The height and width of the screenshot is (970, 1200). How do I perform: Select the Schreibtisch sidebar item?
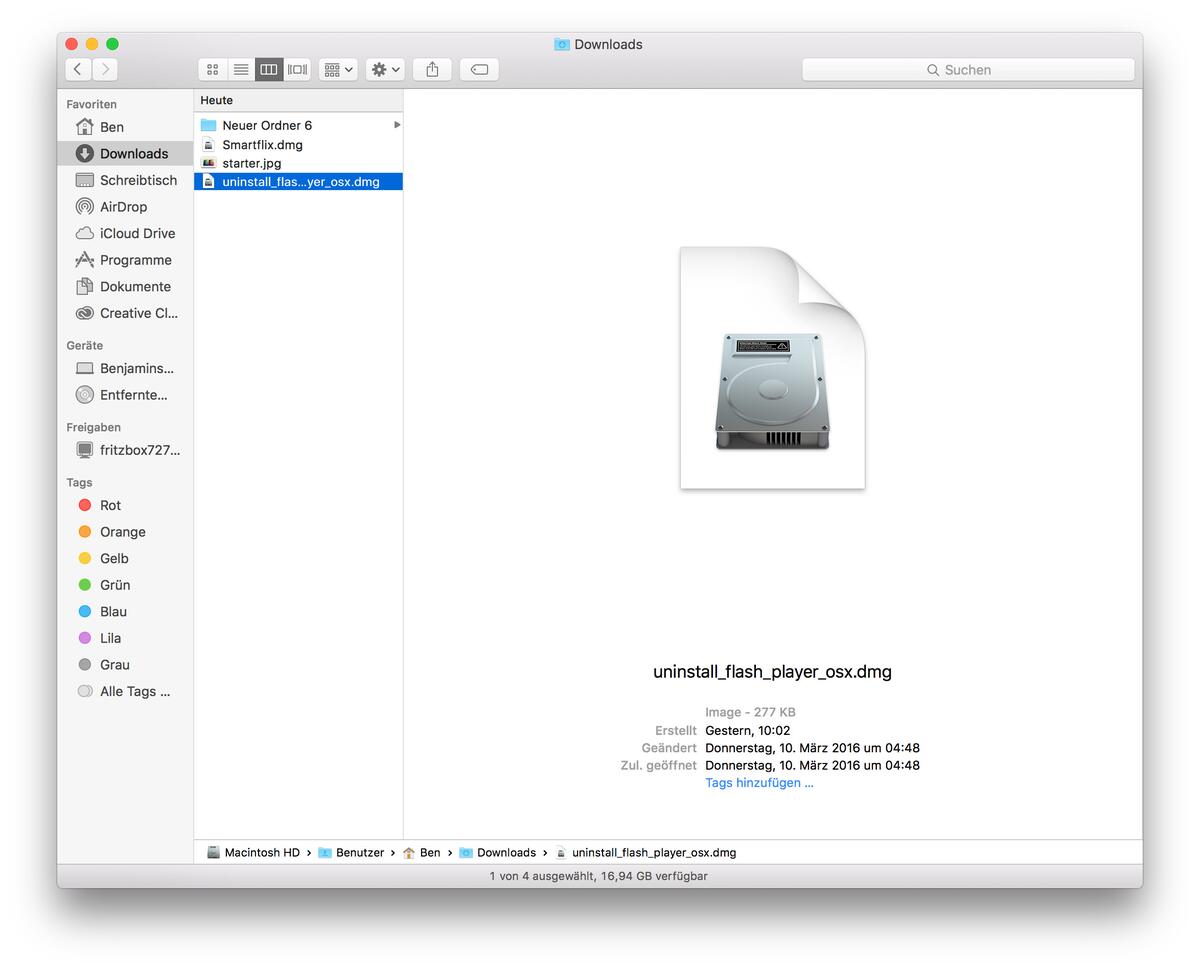[138, 180]
